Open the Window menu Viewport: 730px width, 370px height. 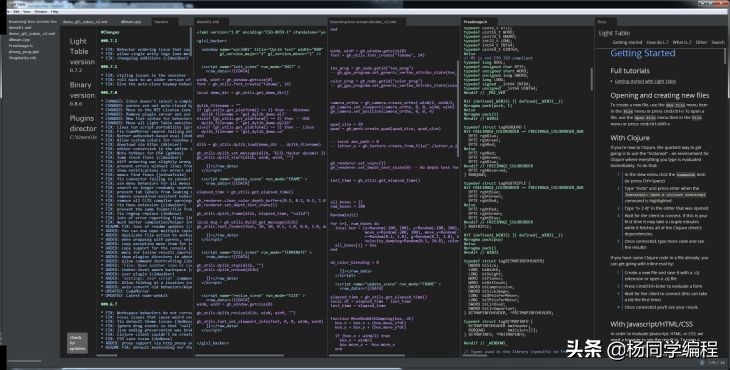click(41, 11)
